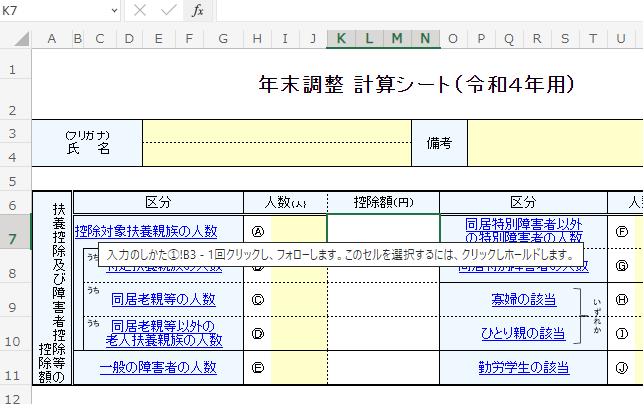Click the circled Ⓙ marker
Screen dimensions: 643x404
point(622,368)
